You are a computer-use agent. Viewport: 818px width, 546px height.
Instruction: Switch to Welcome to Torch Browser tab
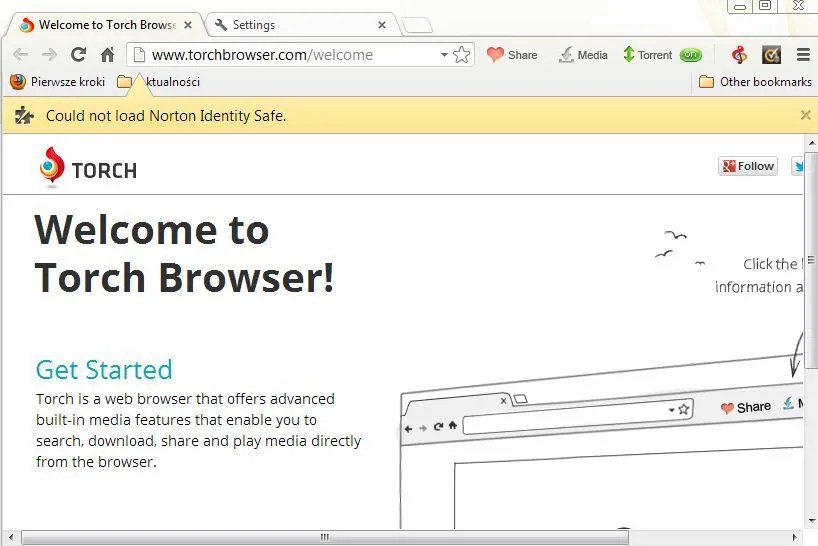[102, 25]
